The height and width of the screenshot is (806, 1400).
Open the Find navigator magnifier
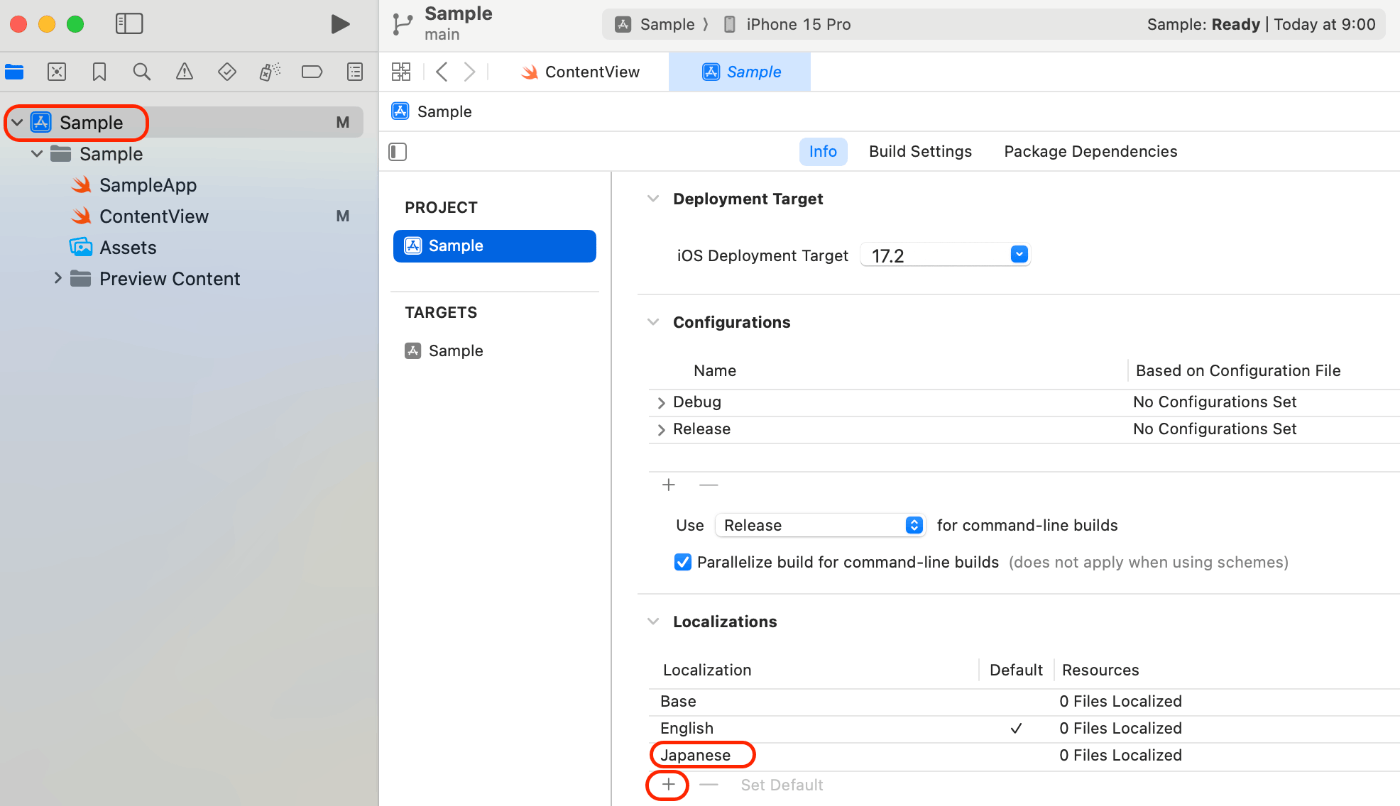142,72
